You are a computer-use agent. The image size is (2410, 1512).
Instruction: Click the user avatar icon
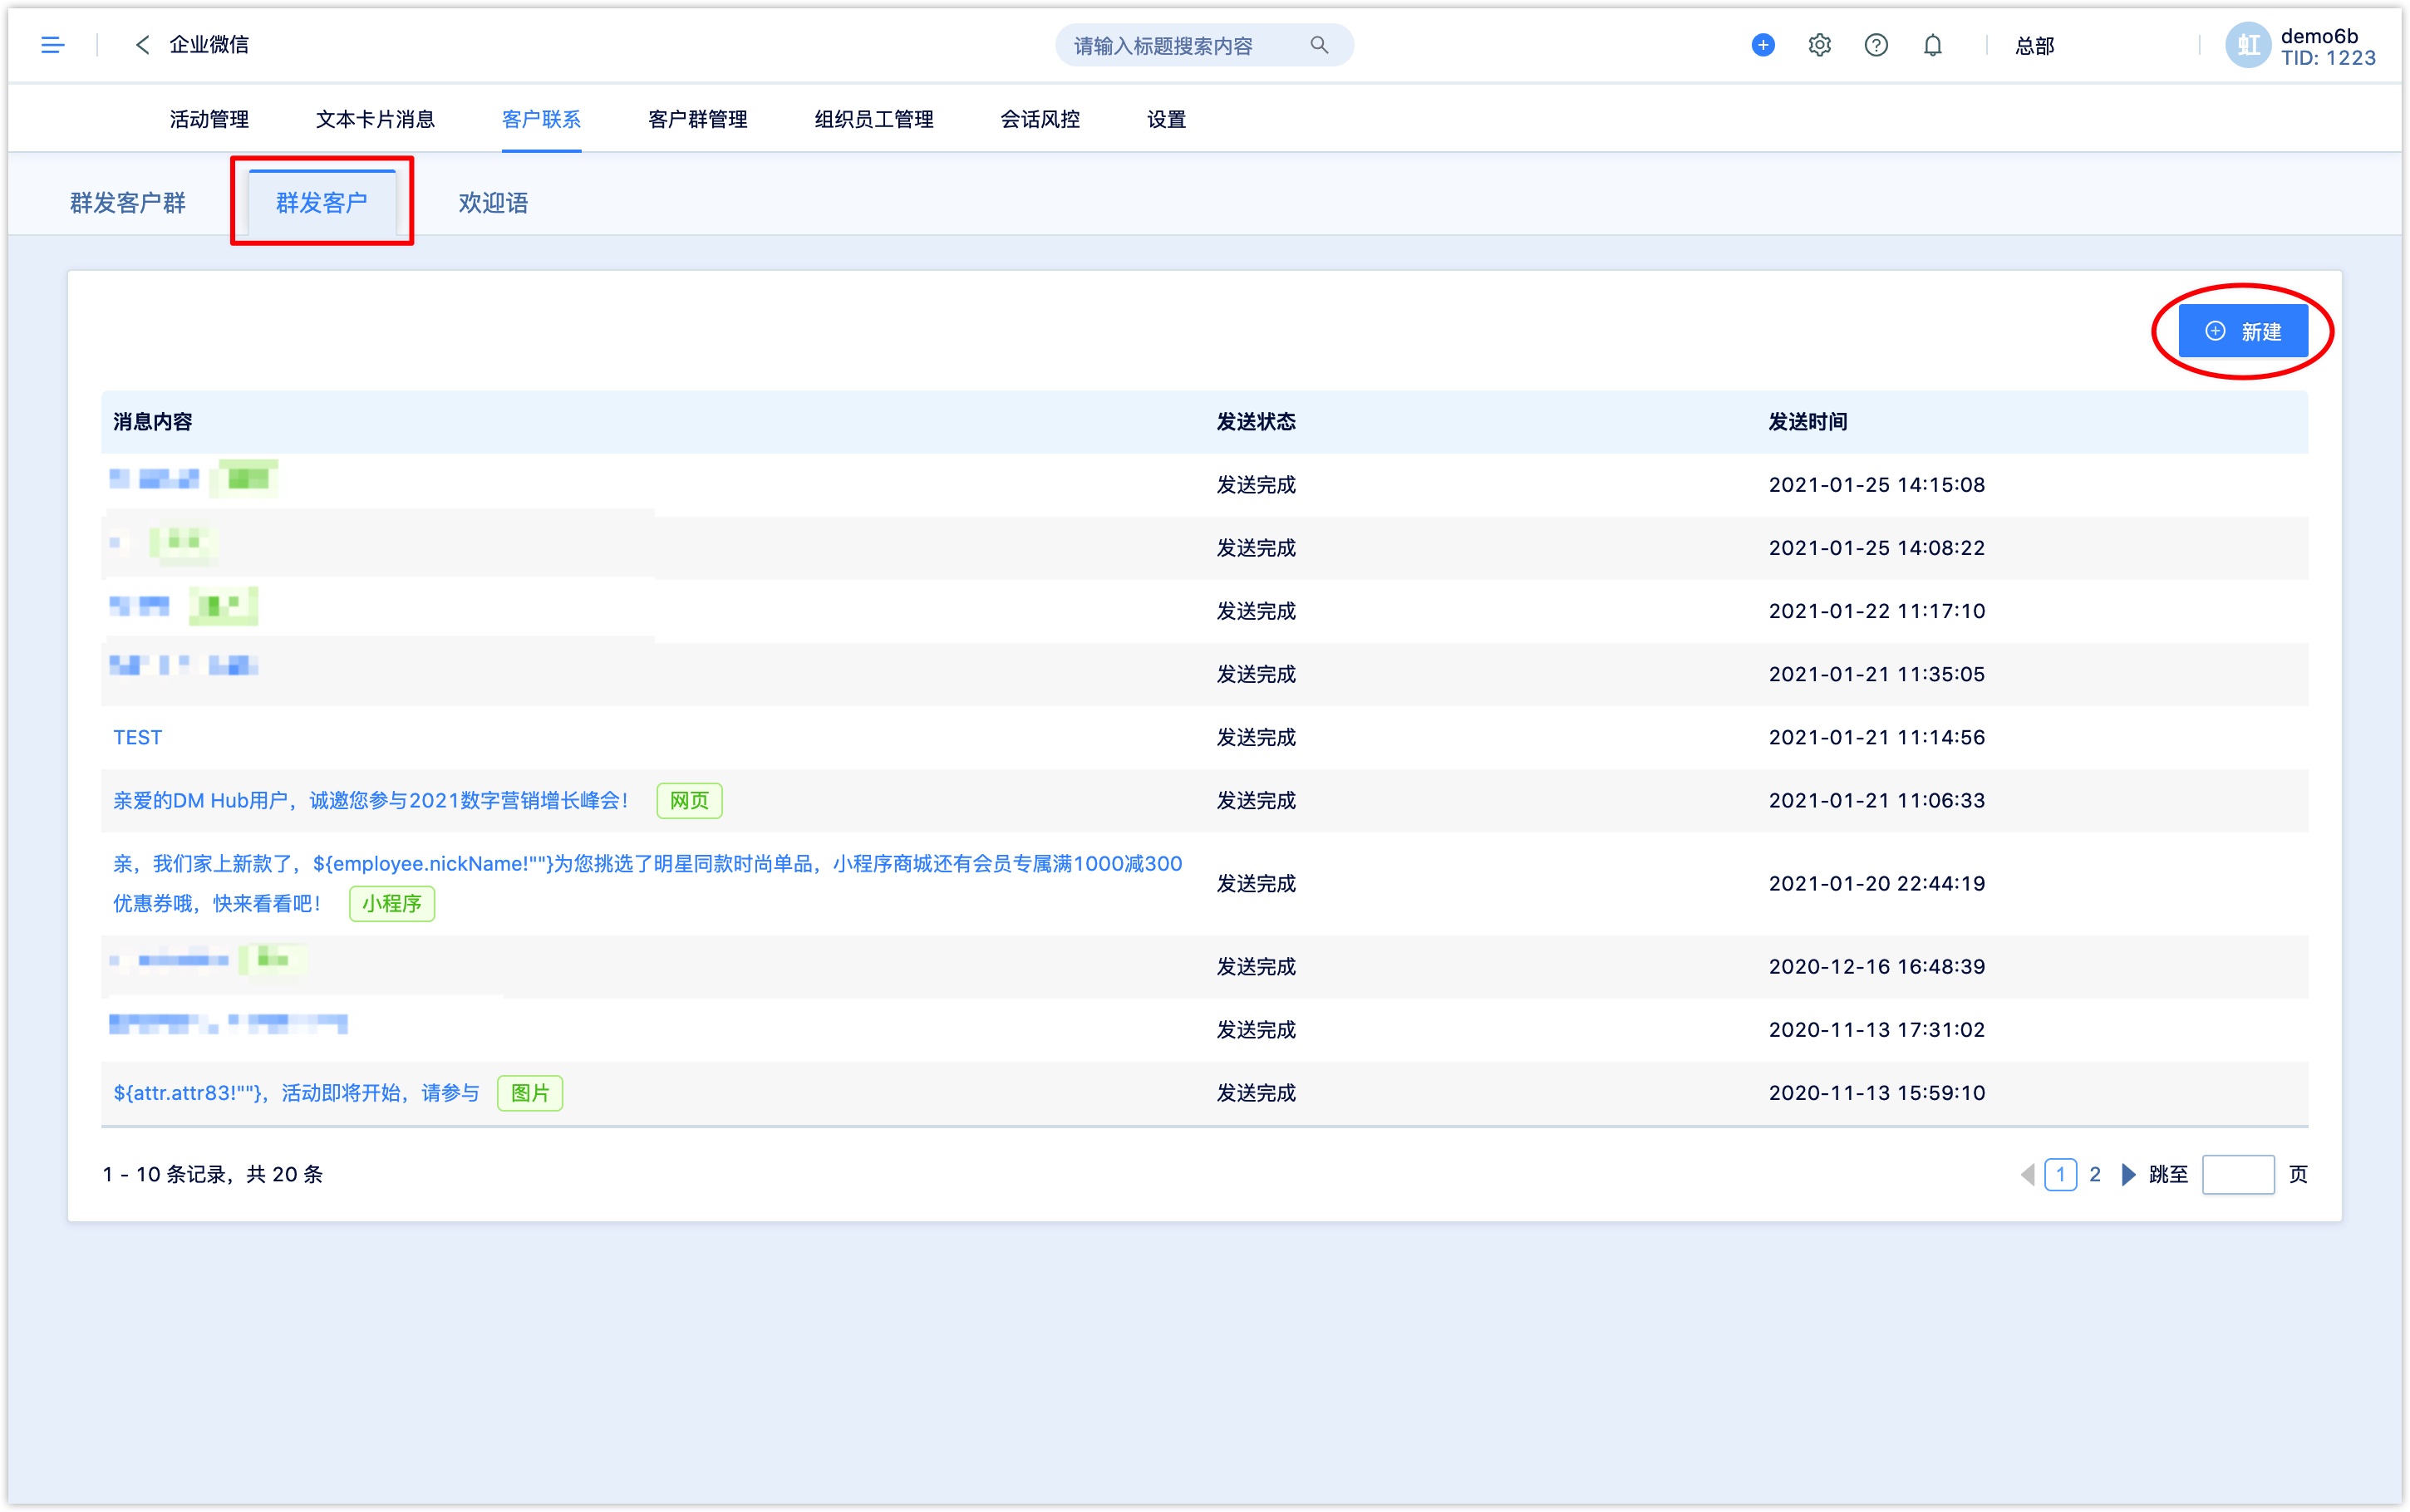2248,45
